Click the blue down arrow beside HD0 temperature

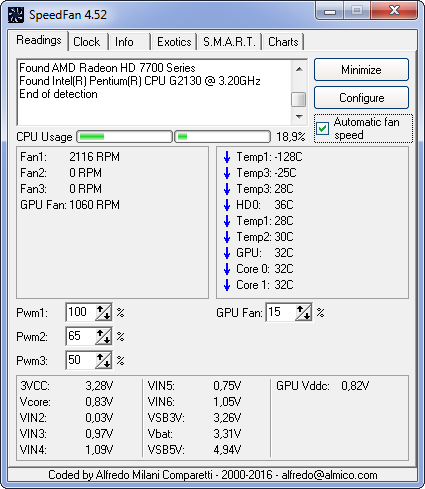pos(227,205)
